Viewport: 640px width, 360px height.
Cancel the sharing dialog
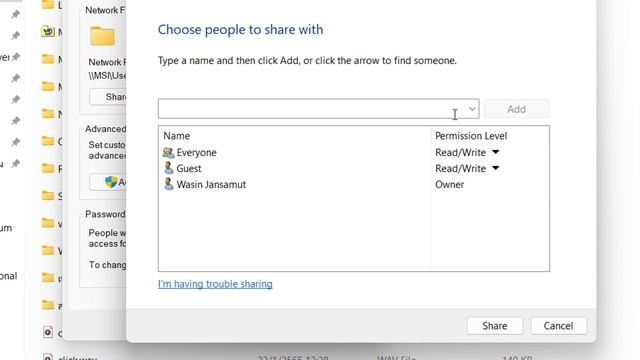click(558, 326)
